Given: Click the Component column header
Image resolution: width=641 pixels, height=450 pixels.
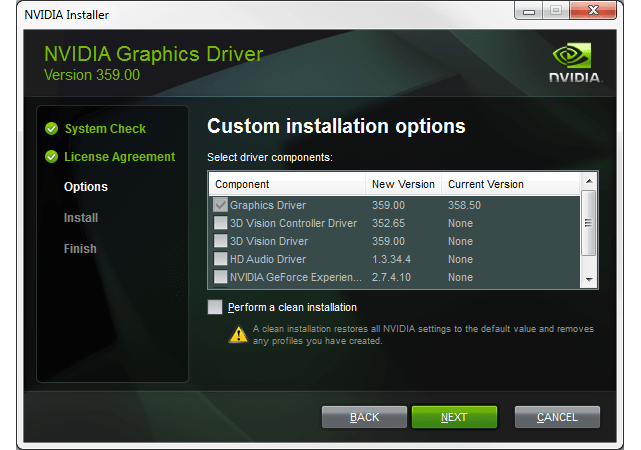Looking at the screenshot, I should pyautogui.click(x=287, y=184).
